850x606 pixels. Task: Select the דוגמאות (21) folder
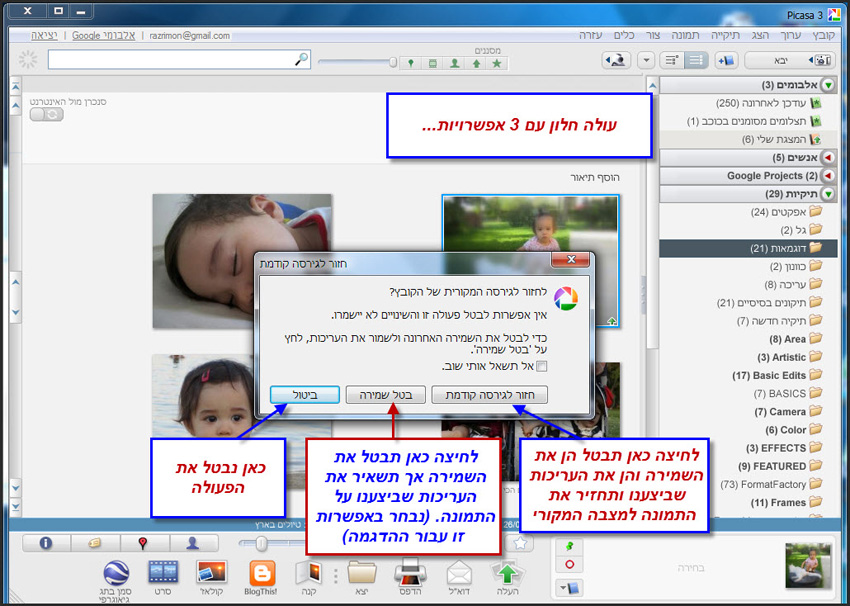point(748,248)
